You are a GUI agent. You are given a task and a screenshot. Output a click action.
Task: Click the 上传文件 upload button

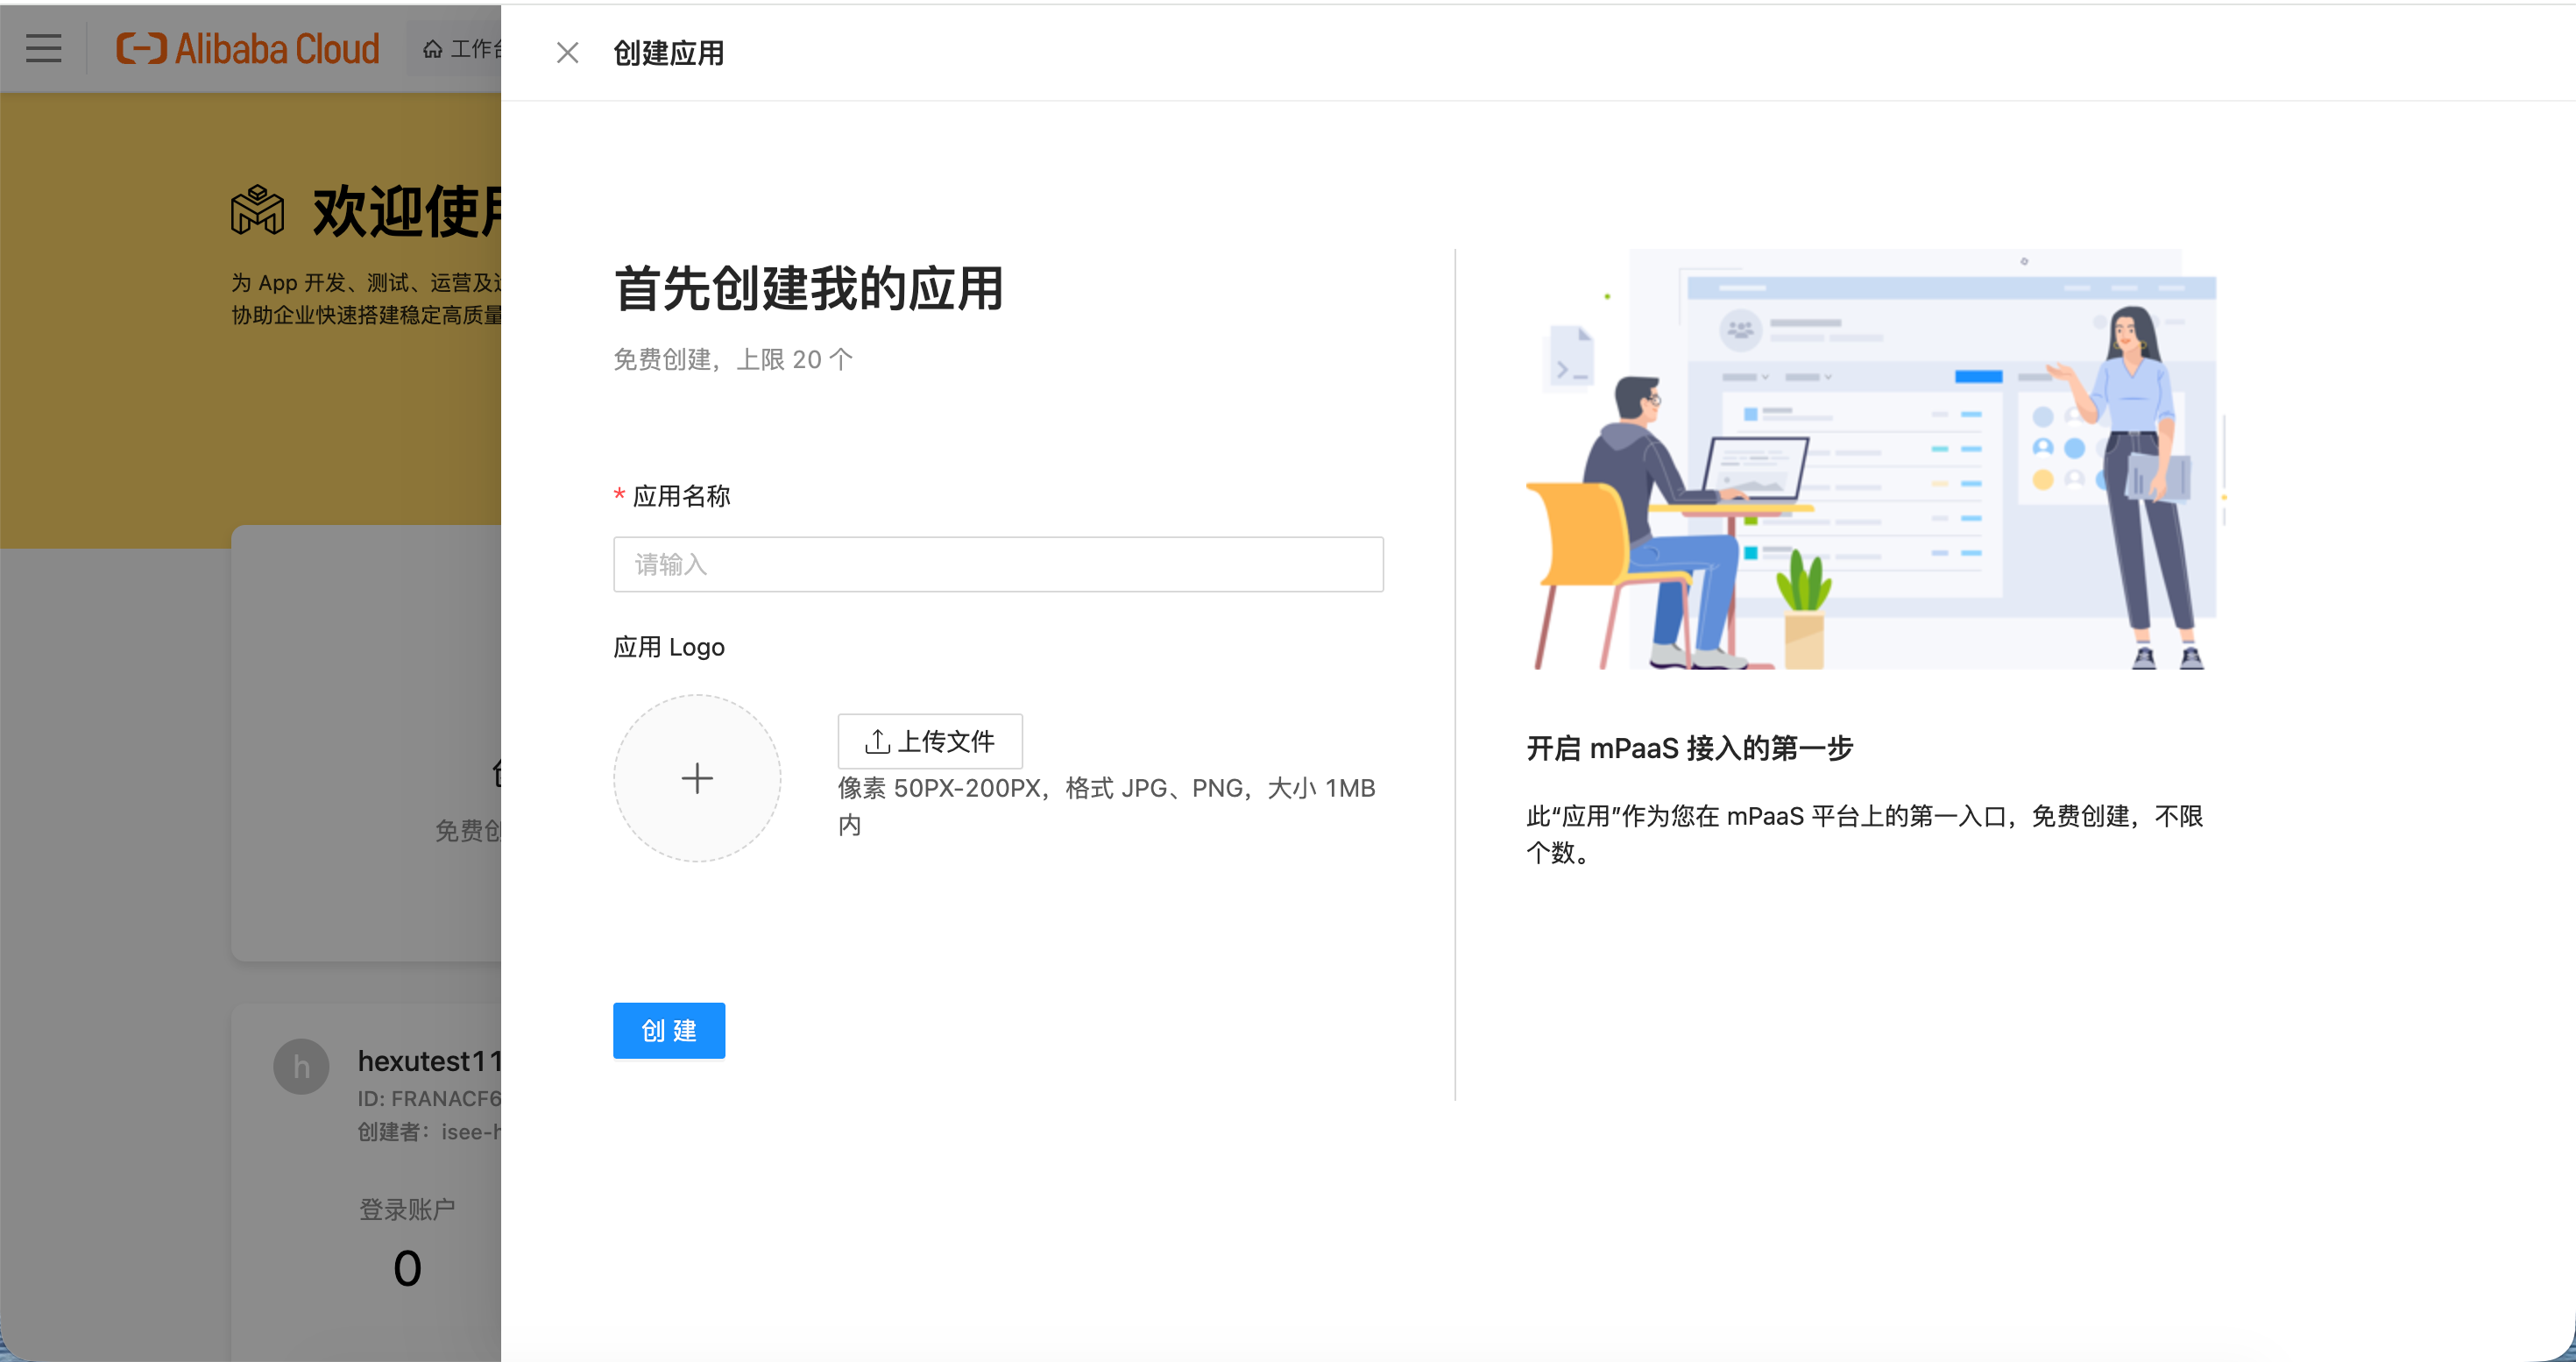[x=929, y=741]
